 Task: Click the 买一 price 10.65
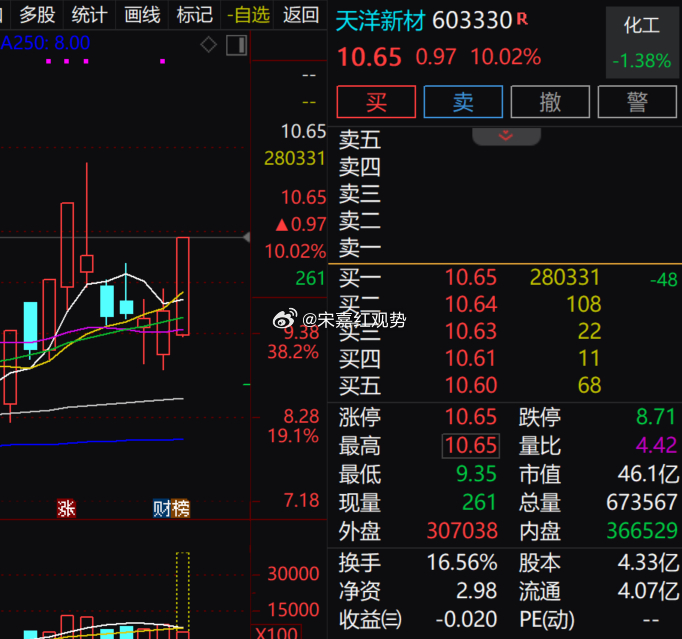tap(471, 278)
